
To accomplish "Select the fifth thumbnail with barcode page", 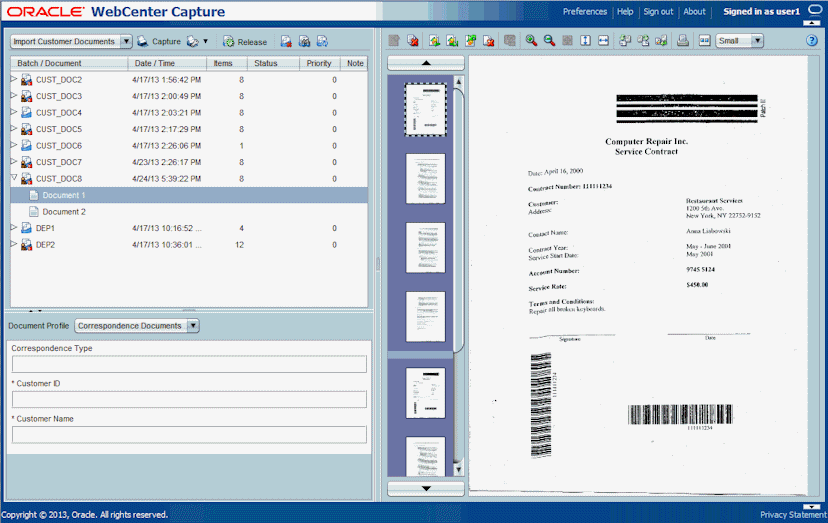I will coord(425,393).
